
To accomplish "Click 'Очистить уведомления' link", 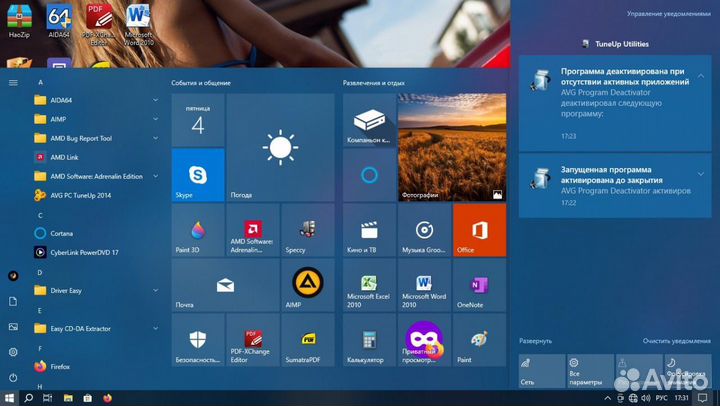I will 677,341.
